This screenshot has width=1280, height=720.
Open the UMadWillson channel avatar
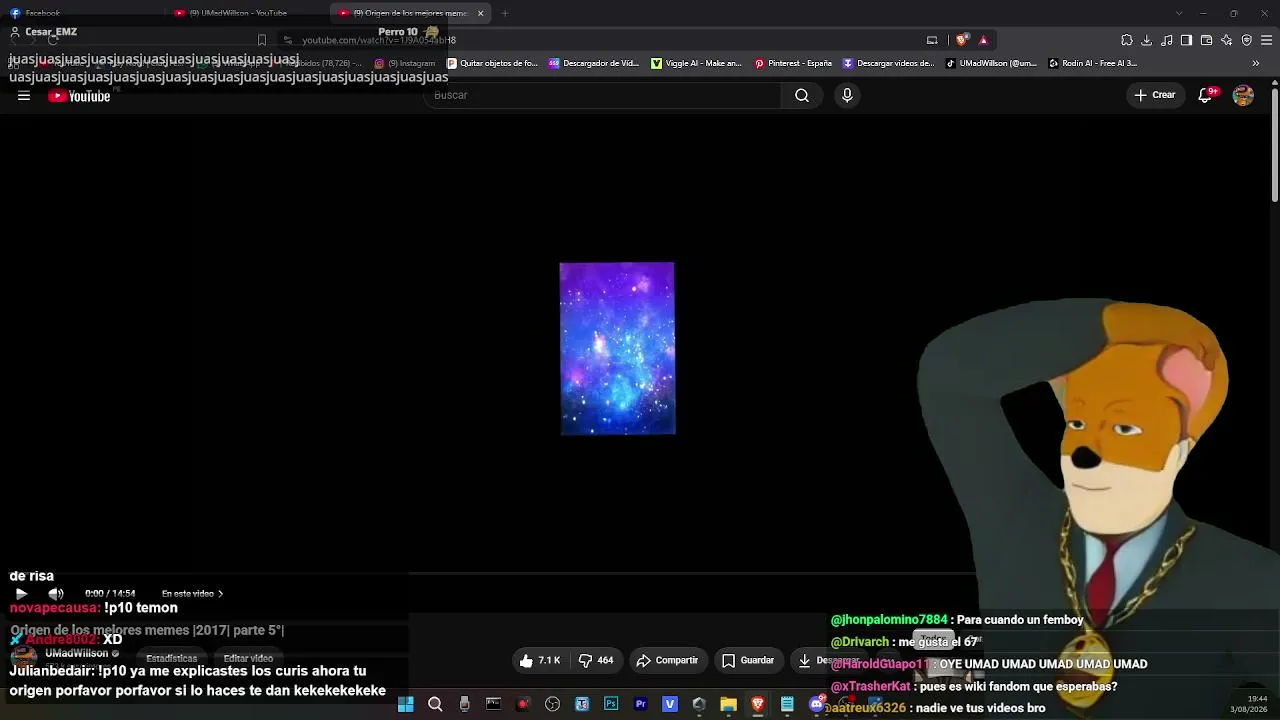(23, 658)
